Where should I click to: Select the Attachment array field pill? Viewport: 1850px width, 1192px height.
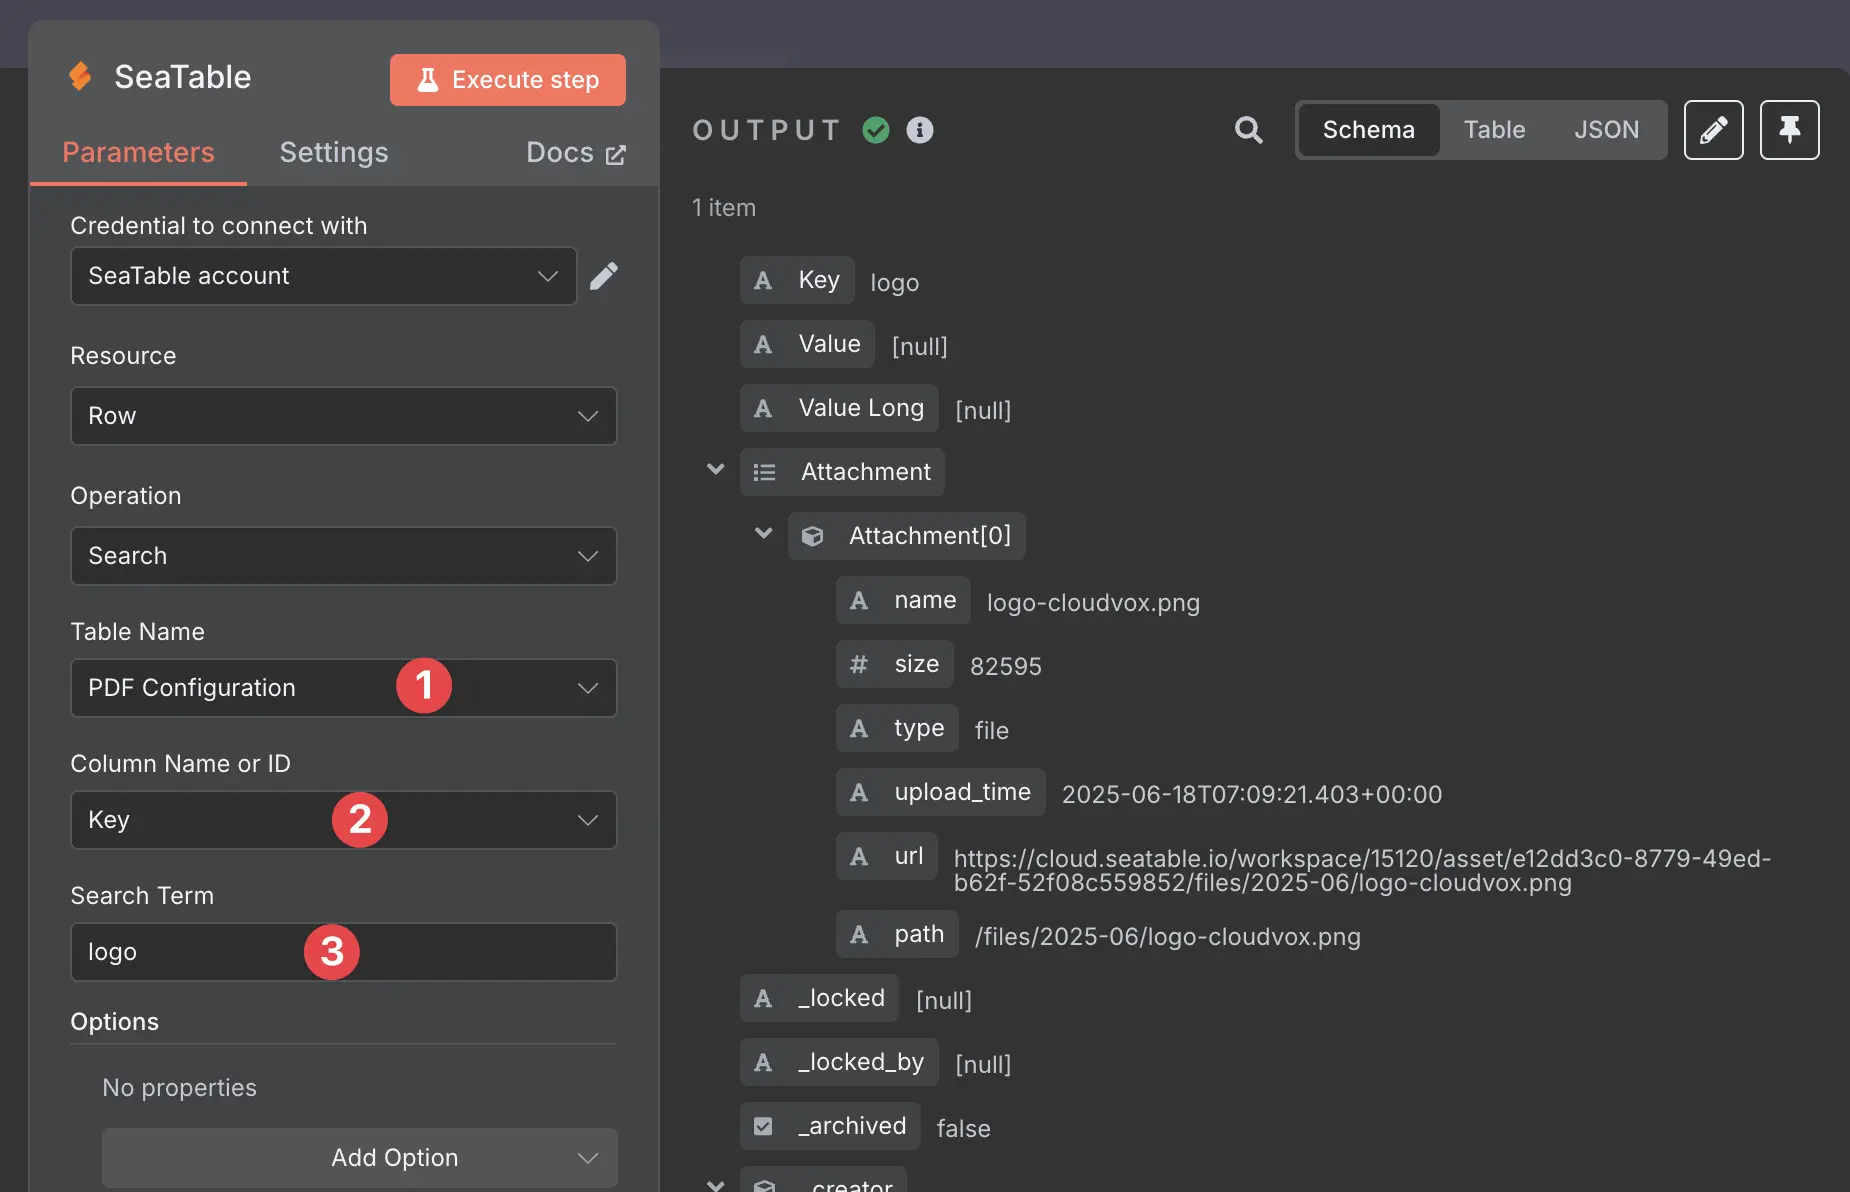[842, 472]
